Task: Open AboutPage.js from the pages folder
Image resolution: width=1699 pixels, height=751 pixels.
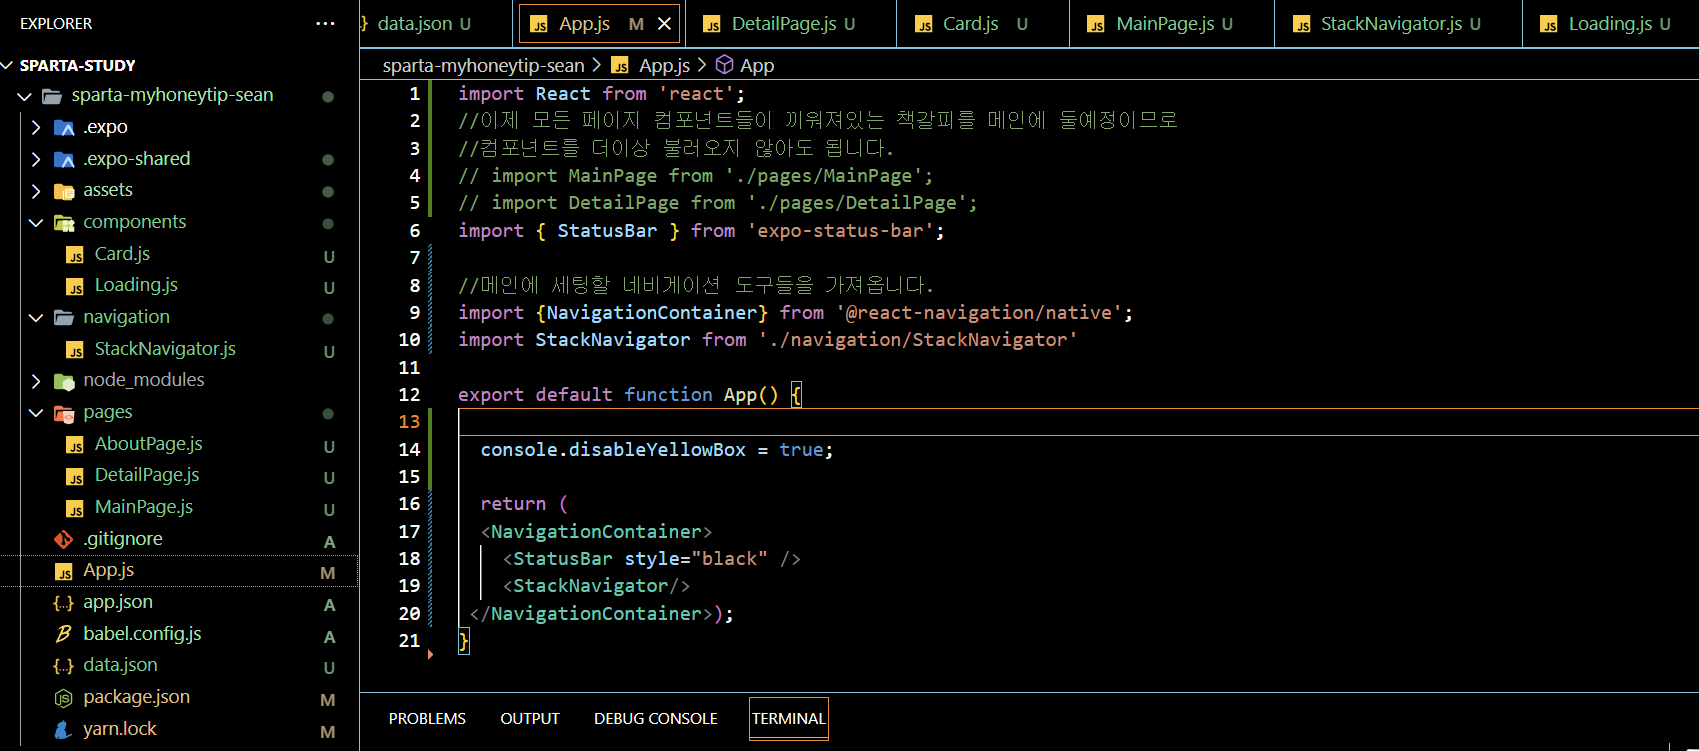Action: pos(148,444)
